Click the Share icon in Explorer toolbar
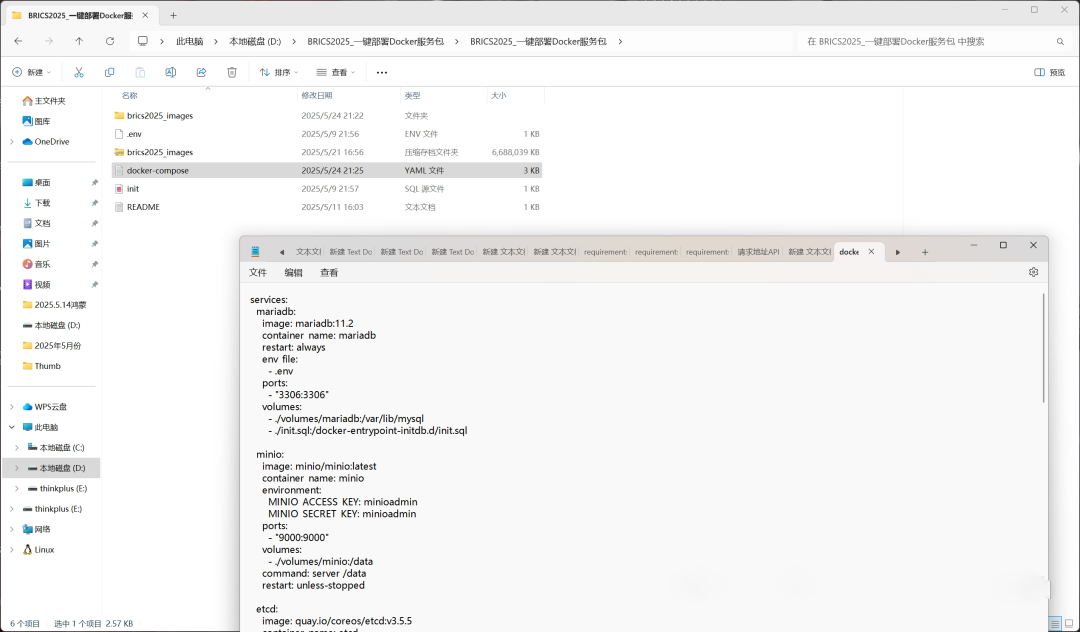The width and height of the screenshot is (1080, 632). pyautogui.click(x=201, y=72)
